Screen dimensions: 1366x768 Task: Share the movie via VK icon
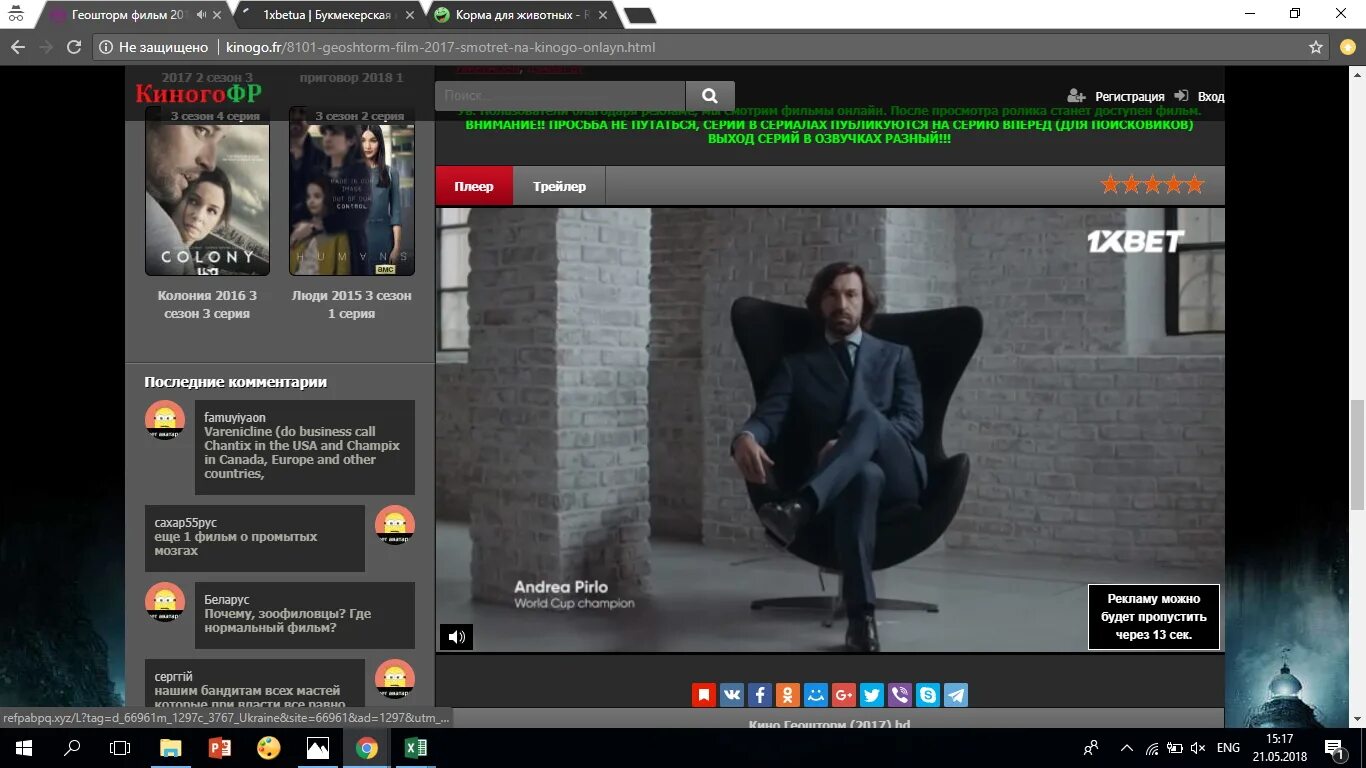pyautogui.click(x=731, y=694)
